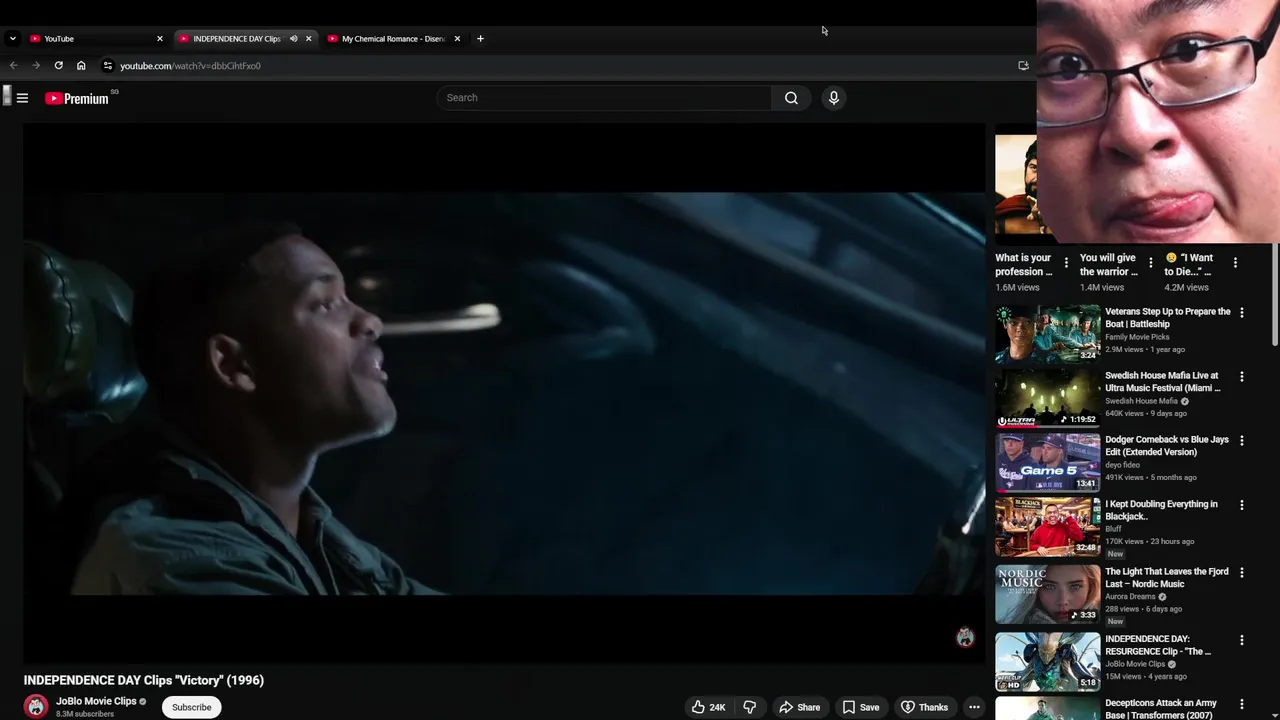
Task: Open options for 'You will give the warrior' short
Action: coord(1150,263)
